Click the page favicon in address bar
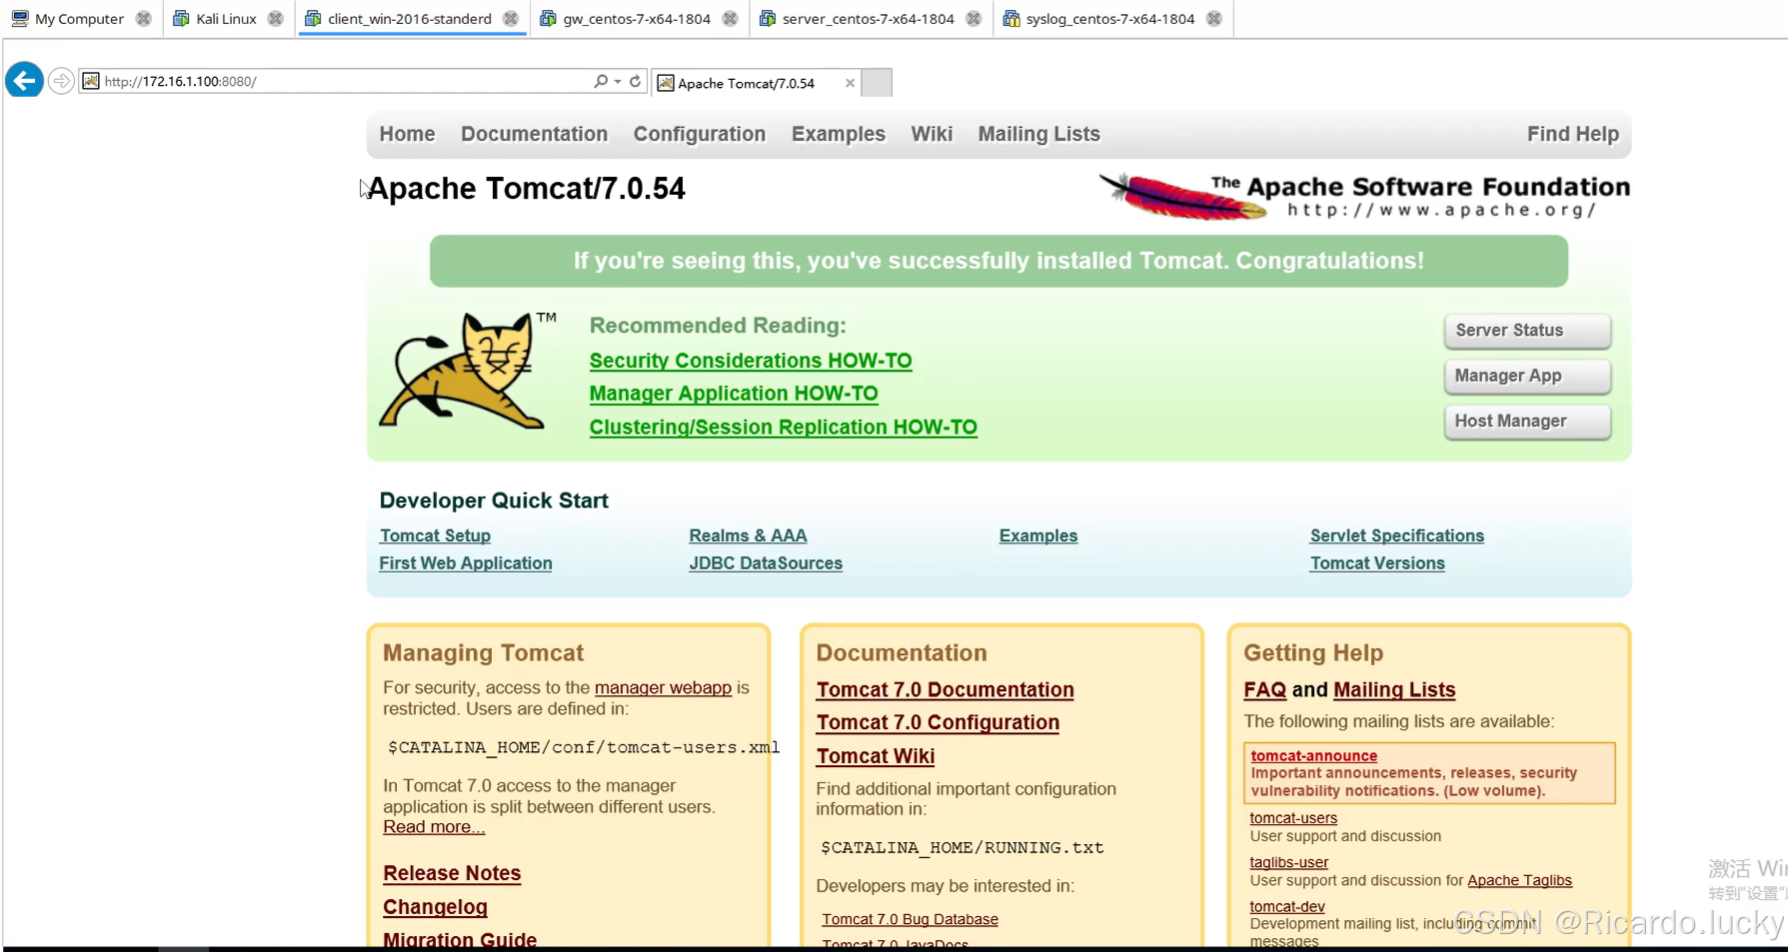This screenshot has width=1788, height=952. tap(91, 81)
